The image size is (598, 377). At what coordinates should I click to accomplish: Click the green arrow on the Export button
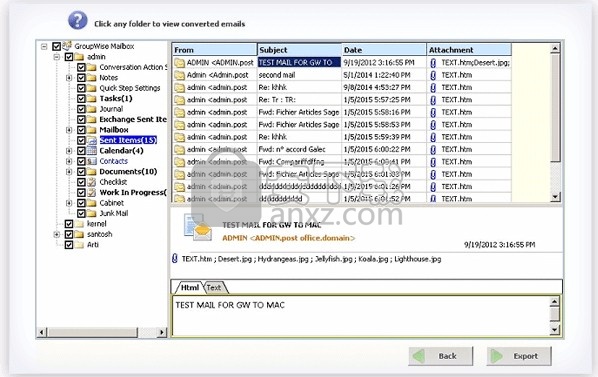497,356
